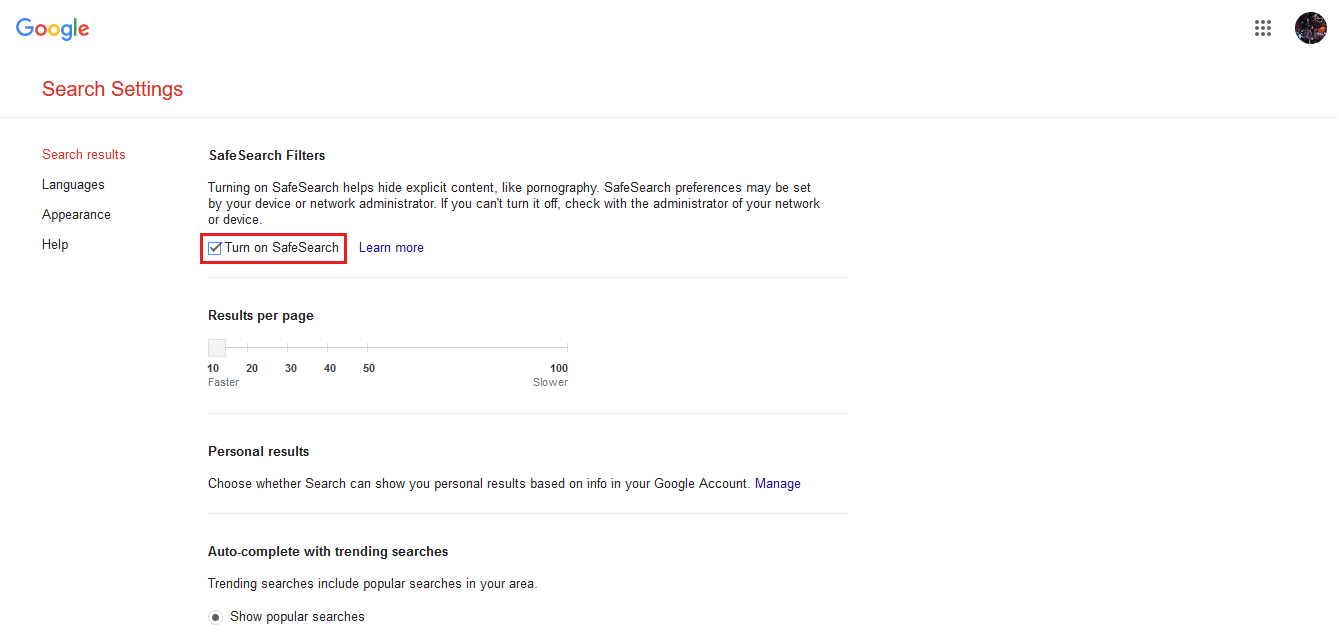Switch to the Appearance settings section
The width and height of the screenshot is (1339, 635).
[76, 215]
